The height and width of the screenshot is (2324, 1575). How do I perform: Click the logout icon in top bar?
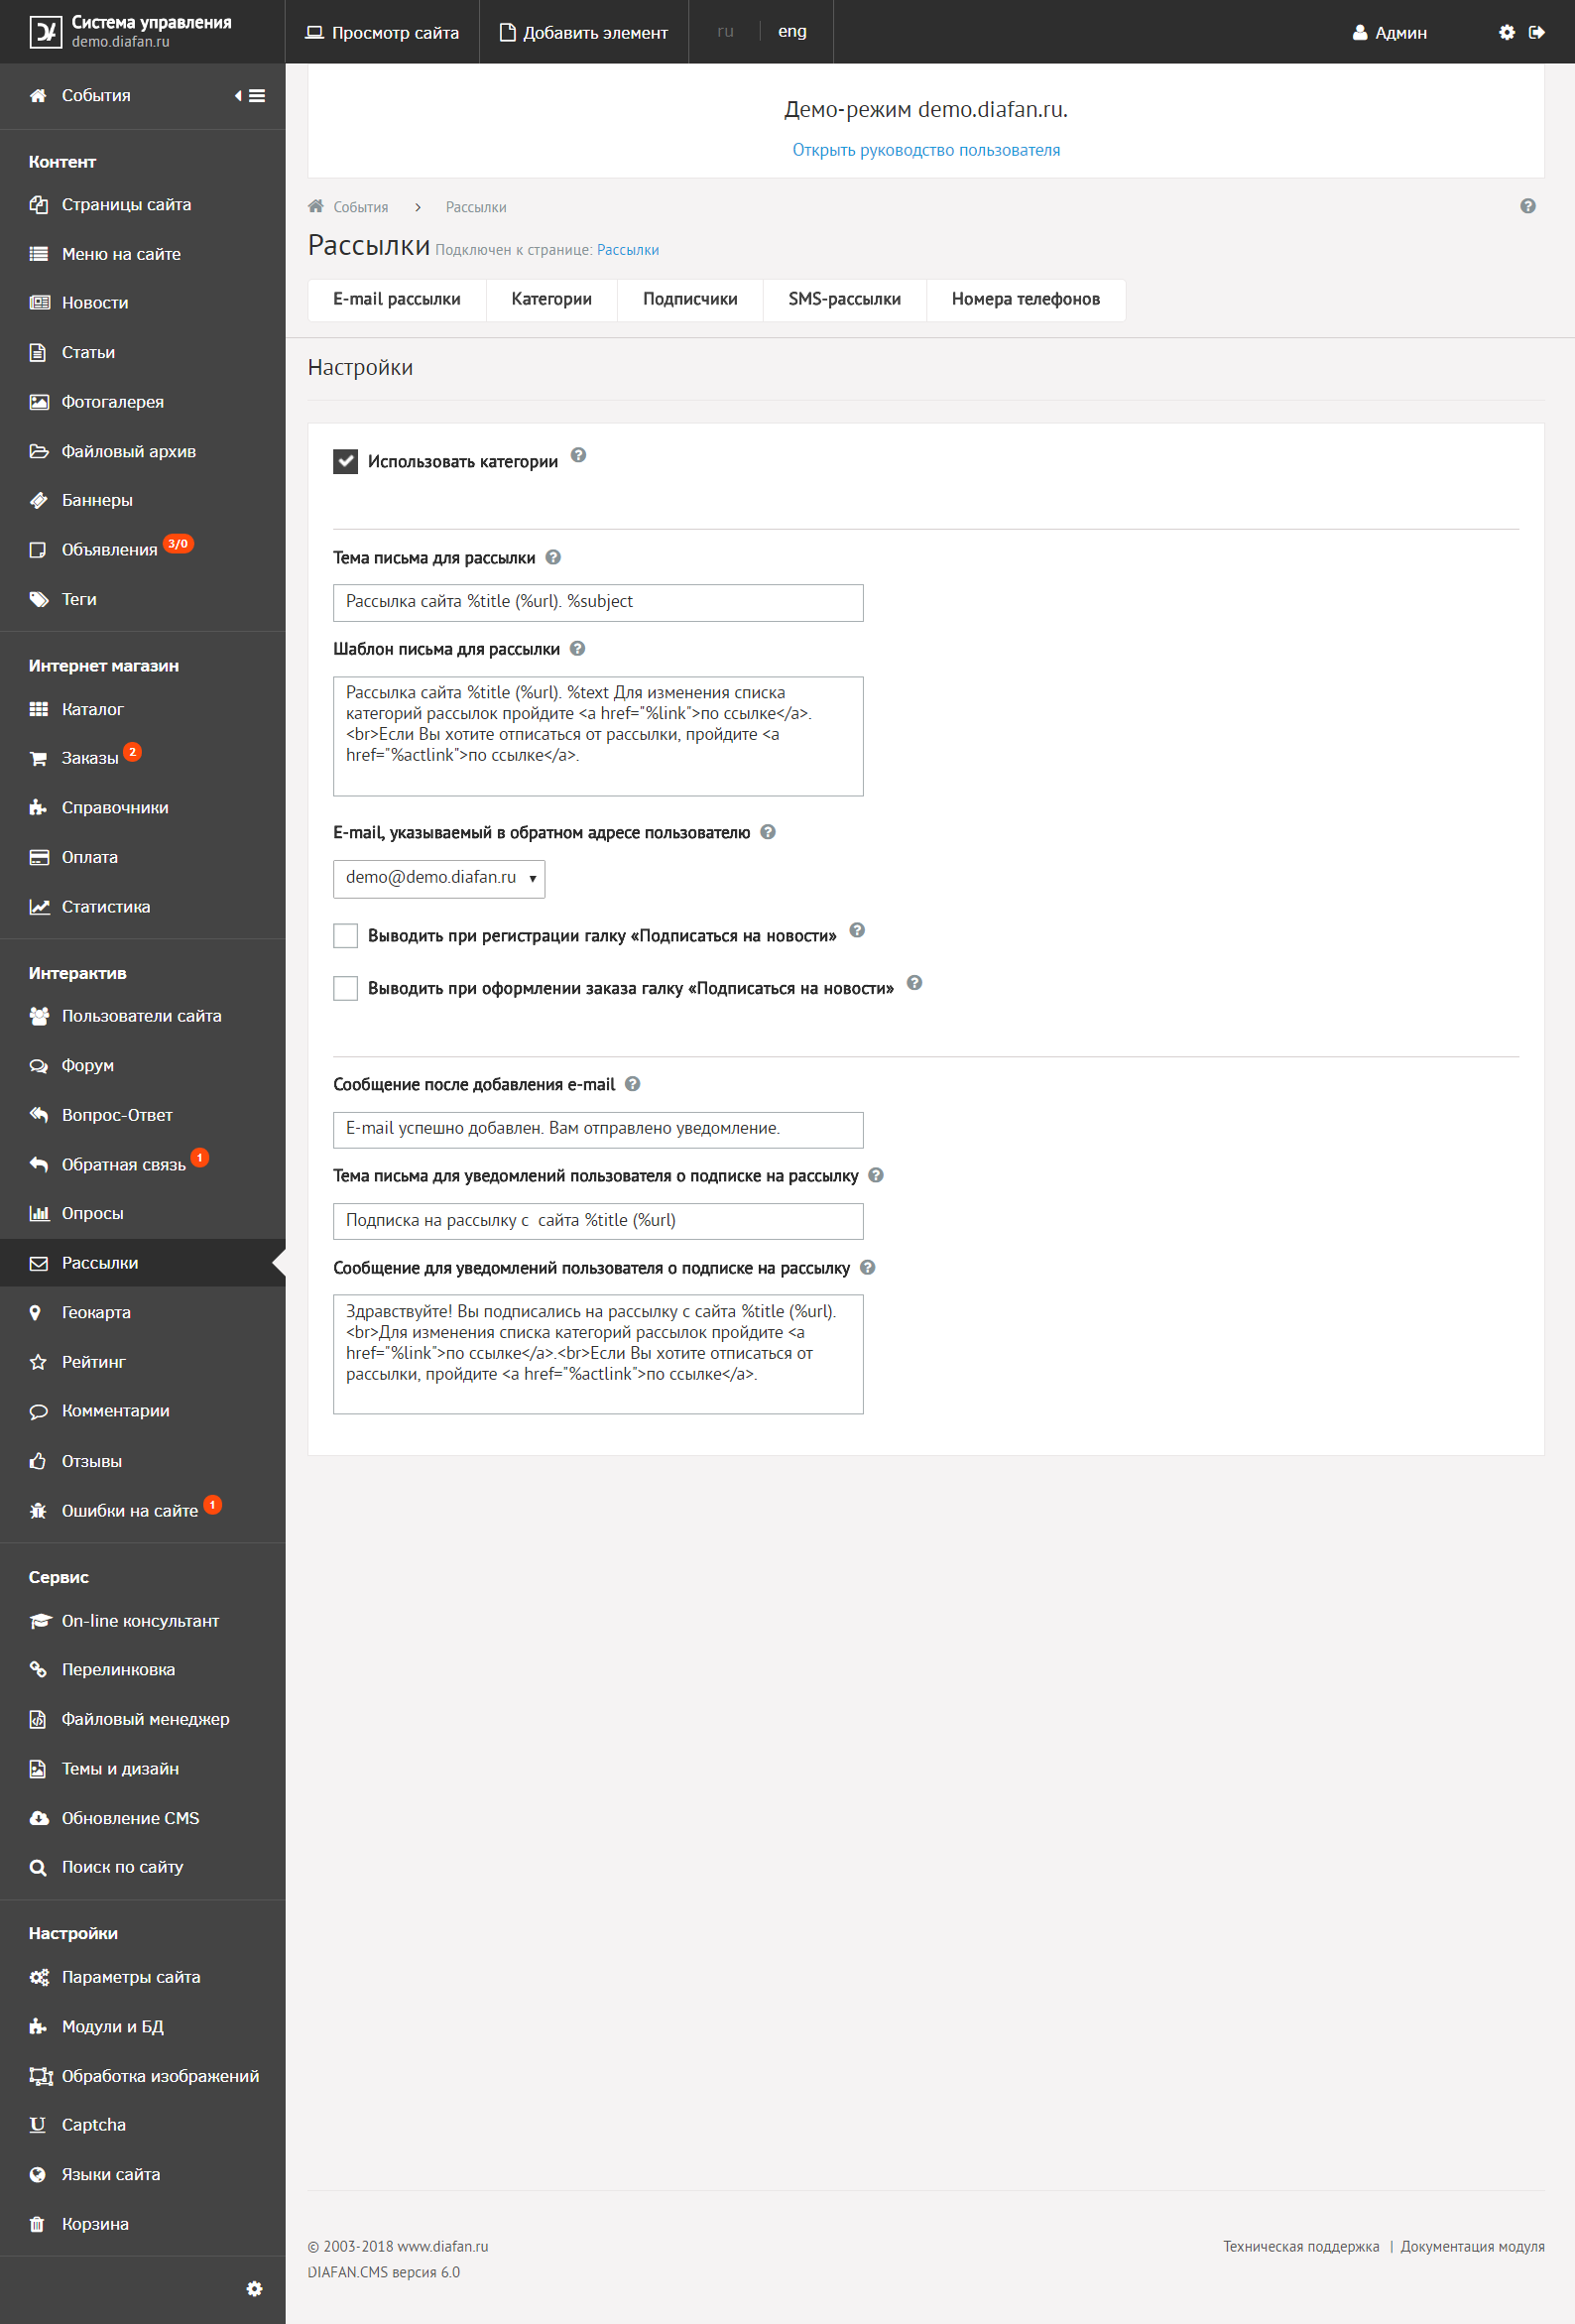pyautogui.click(x=1537, y=32)
